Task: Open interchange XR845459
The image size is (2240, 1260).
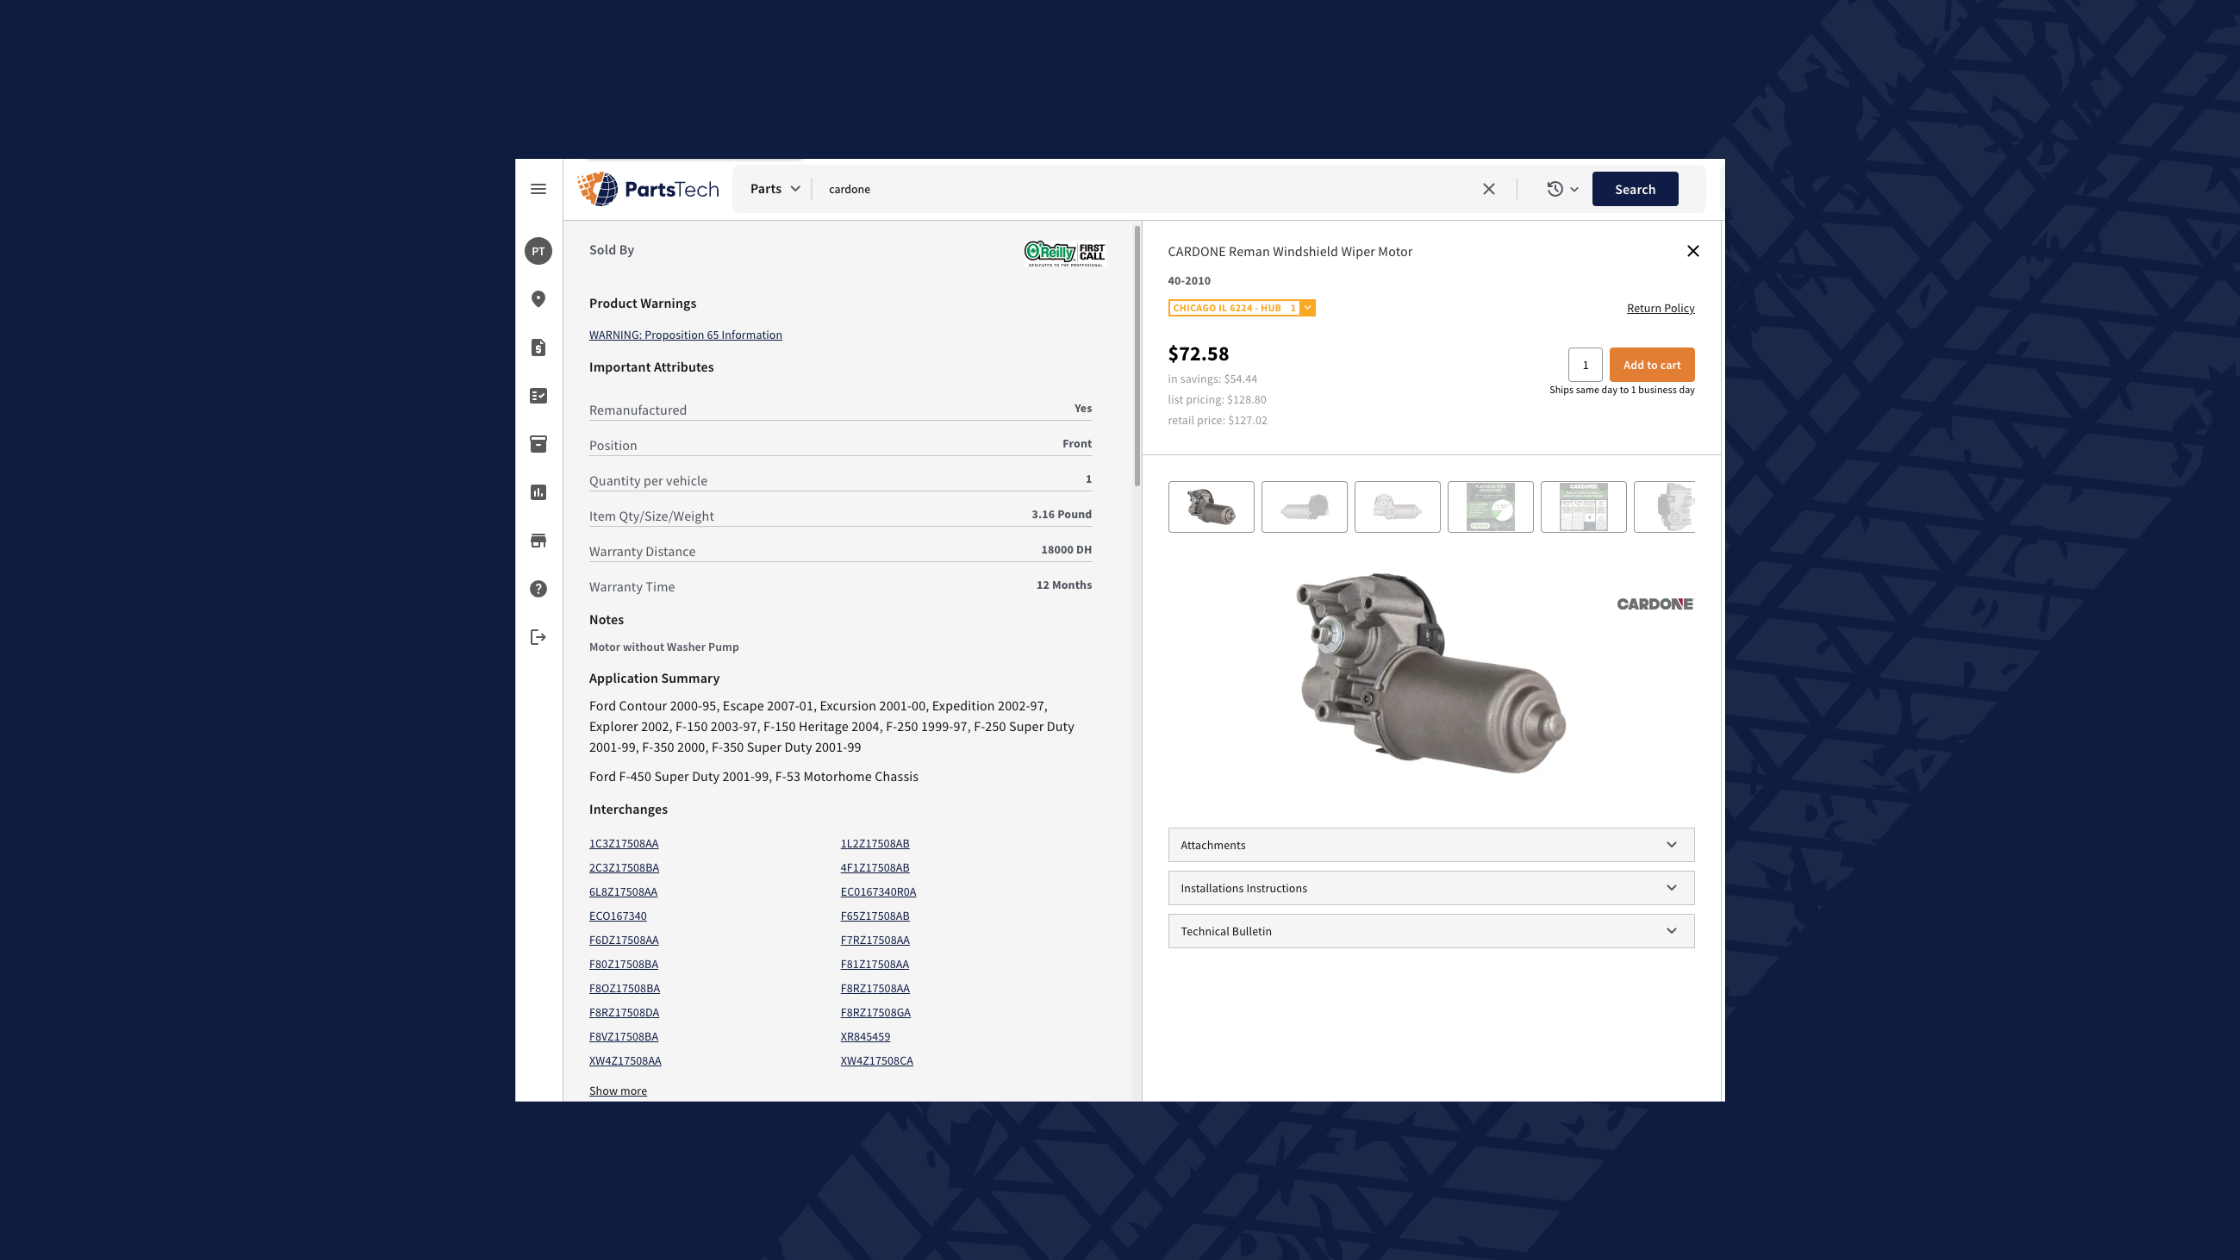Action: click(x=865, y=1037)
